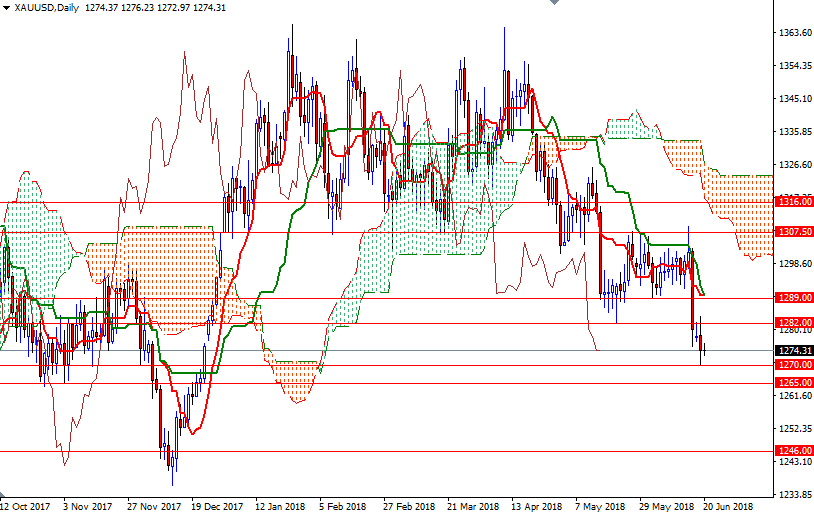Select the 1316.00 red price label
Image resolution: width=814 pixels, height=514 pixels.
[792, 202]
